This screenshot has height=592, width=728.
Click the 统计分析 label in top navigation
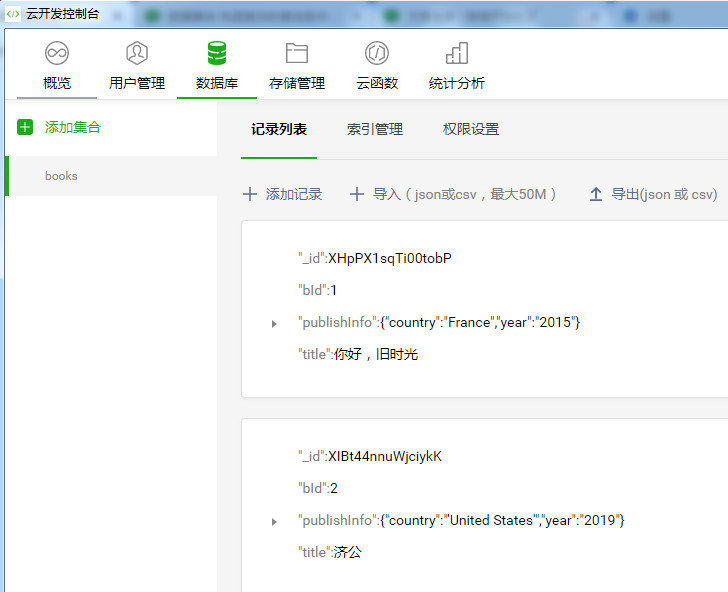tap(457, 83)
